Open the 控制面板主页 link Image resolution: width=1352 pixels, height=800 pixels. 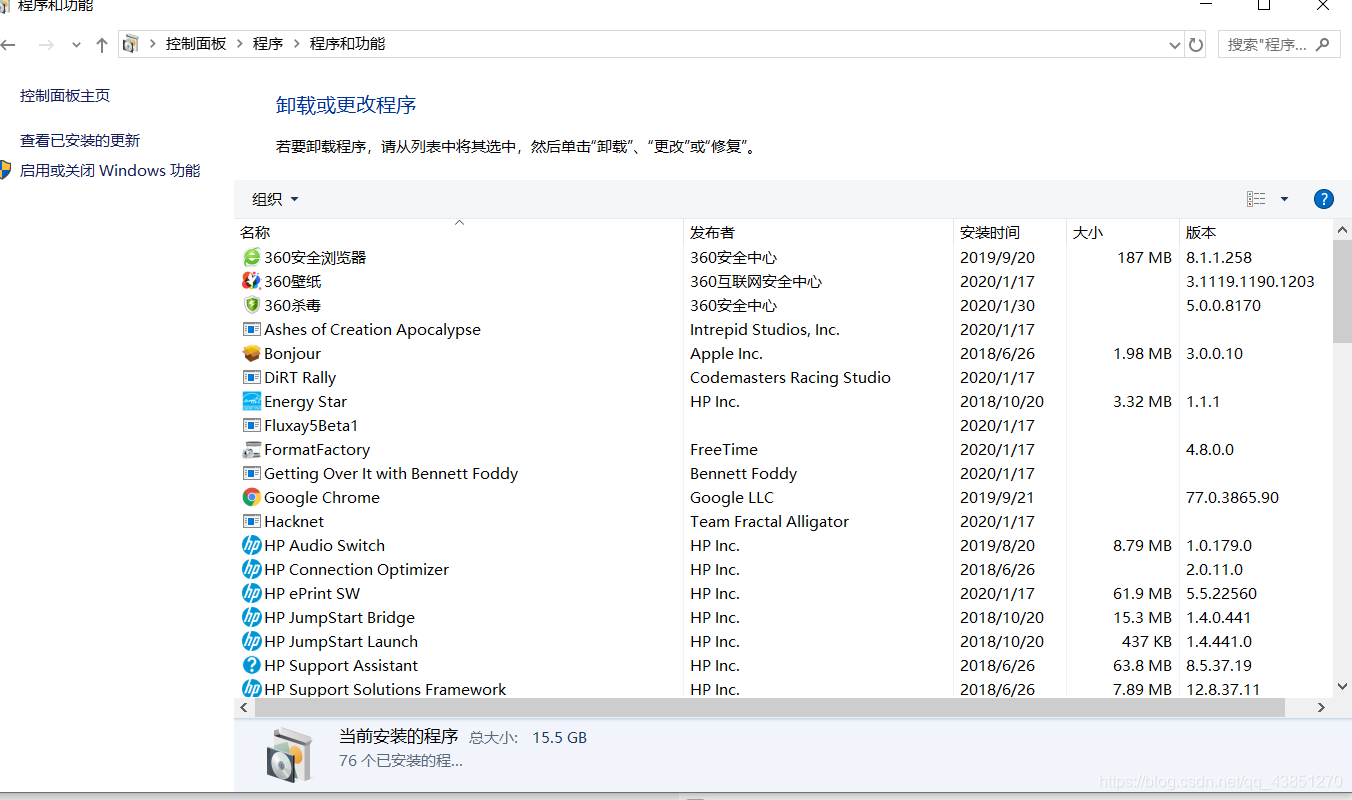pyautogui.click(x=65, y=96)
